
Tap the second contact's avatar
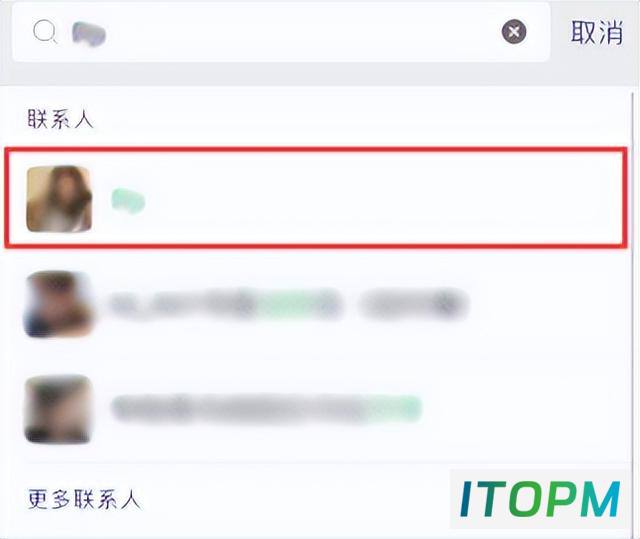pyautogui.click(x=59, y=304)
